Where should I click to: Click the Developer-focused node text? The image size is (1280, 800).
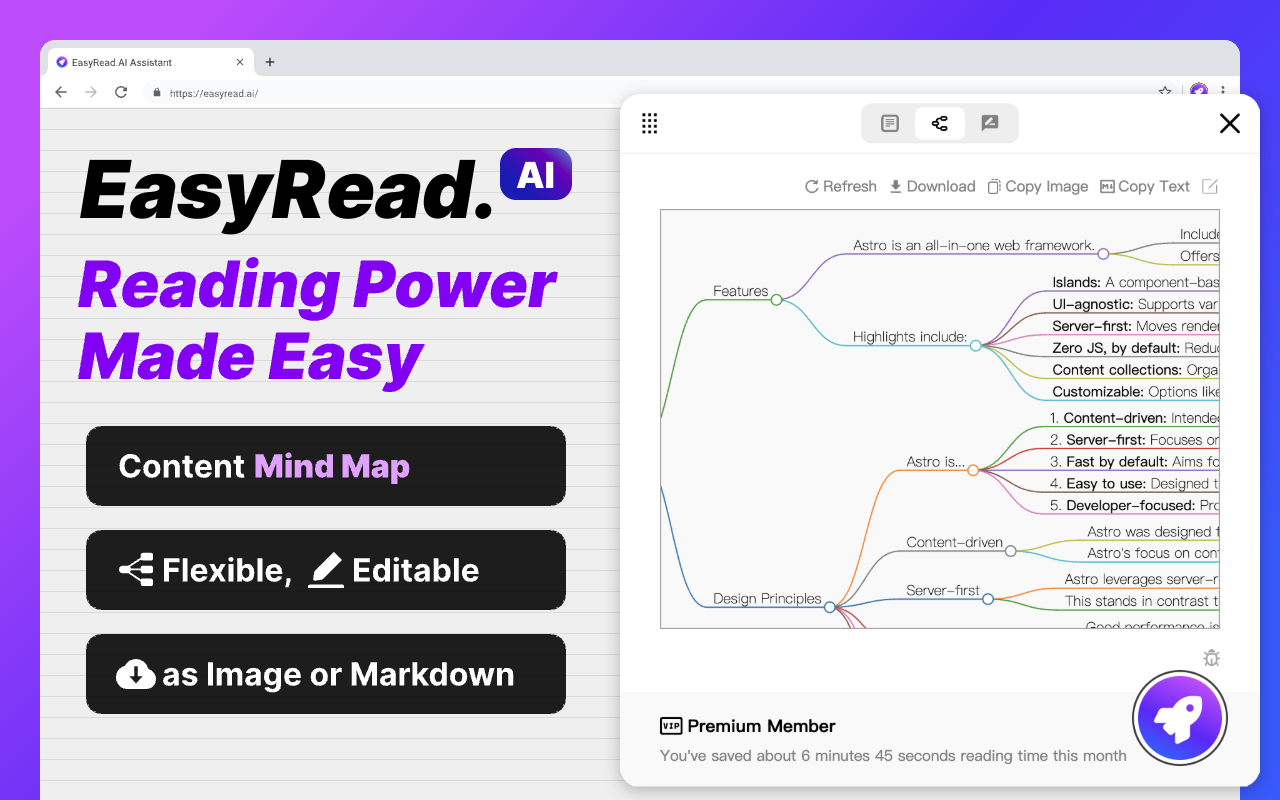click(1134, 506)
